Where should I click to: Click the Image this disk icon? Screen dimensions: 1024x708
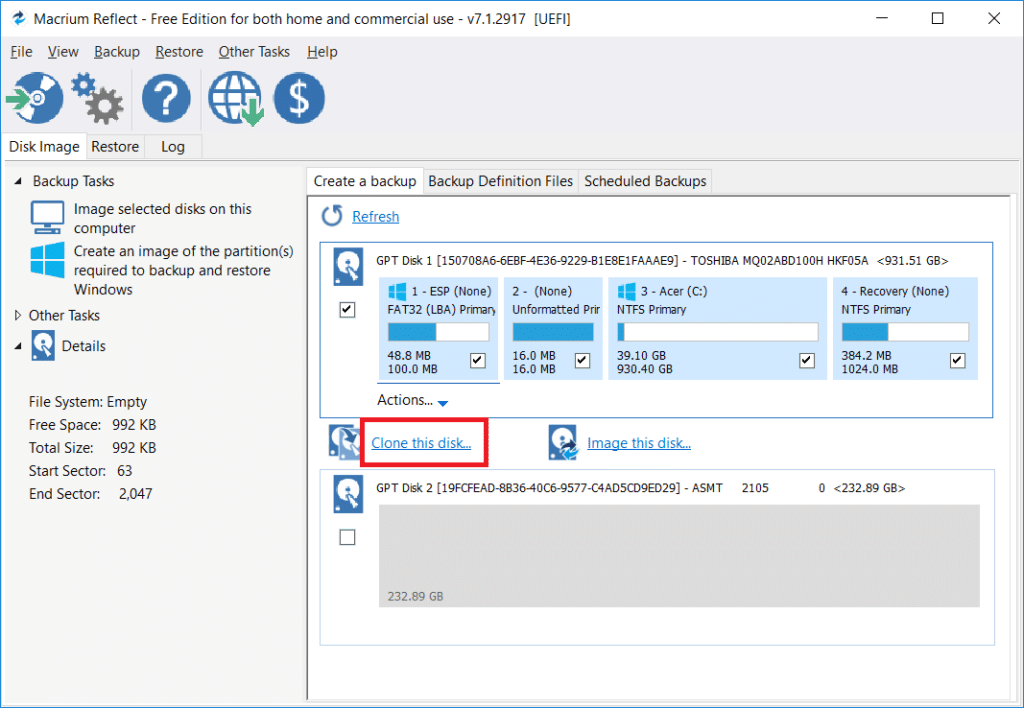click(x=563, y=442)
